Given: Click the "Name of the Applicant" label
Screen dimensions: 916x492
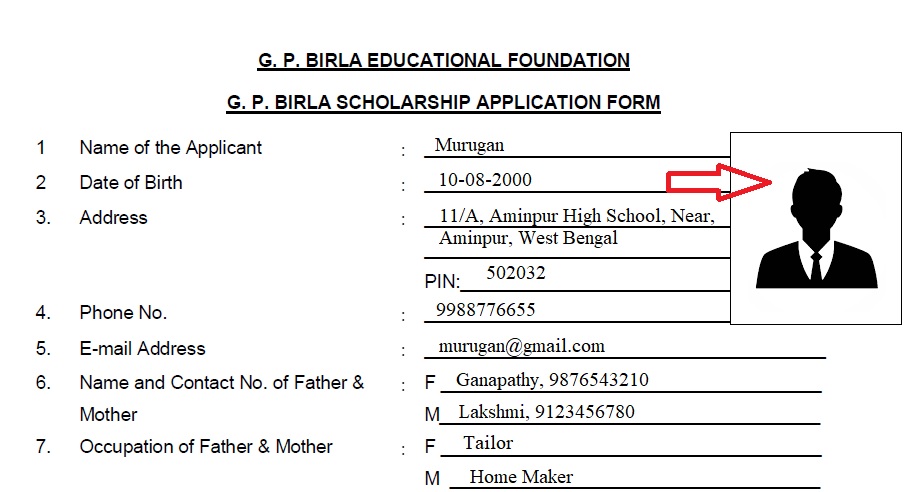Looking at the screenshot, I should pos(170,148).
